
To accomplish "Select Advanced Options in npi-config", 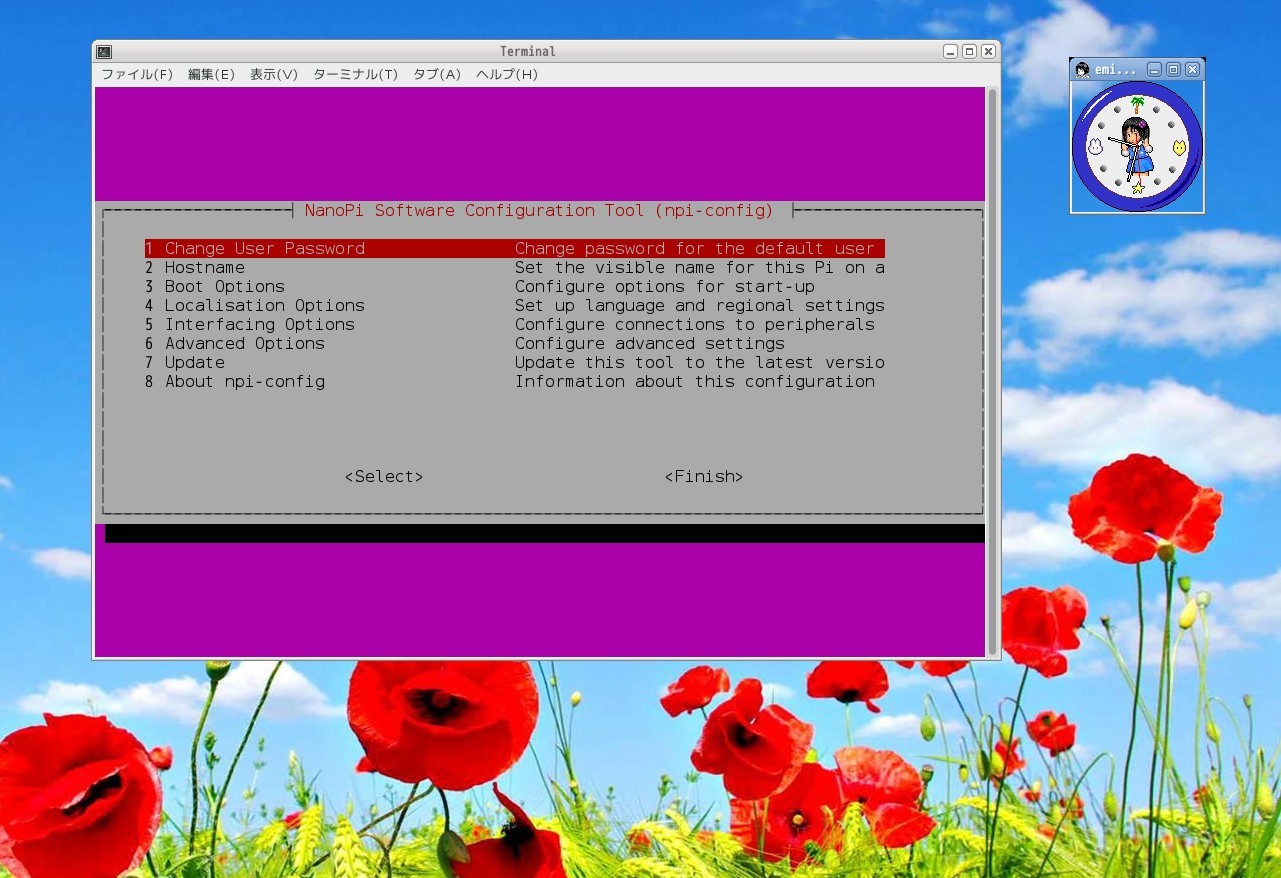I will (x=244, y=343).
